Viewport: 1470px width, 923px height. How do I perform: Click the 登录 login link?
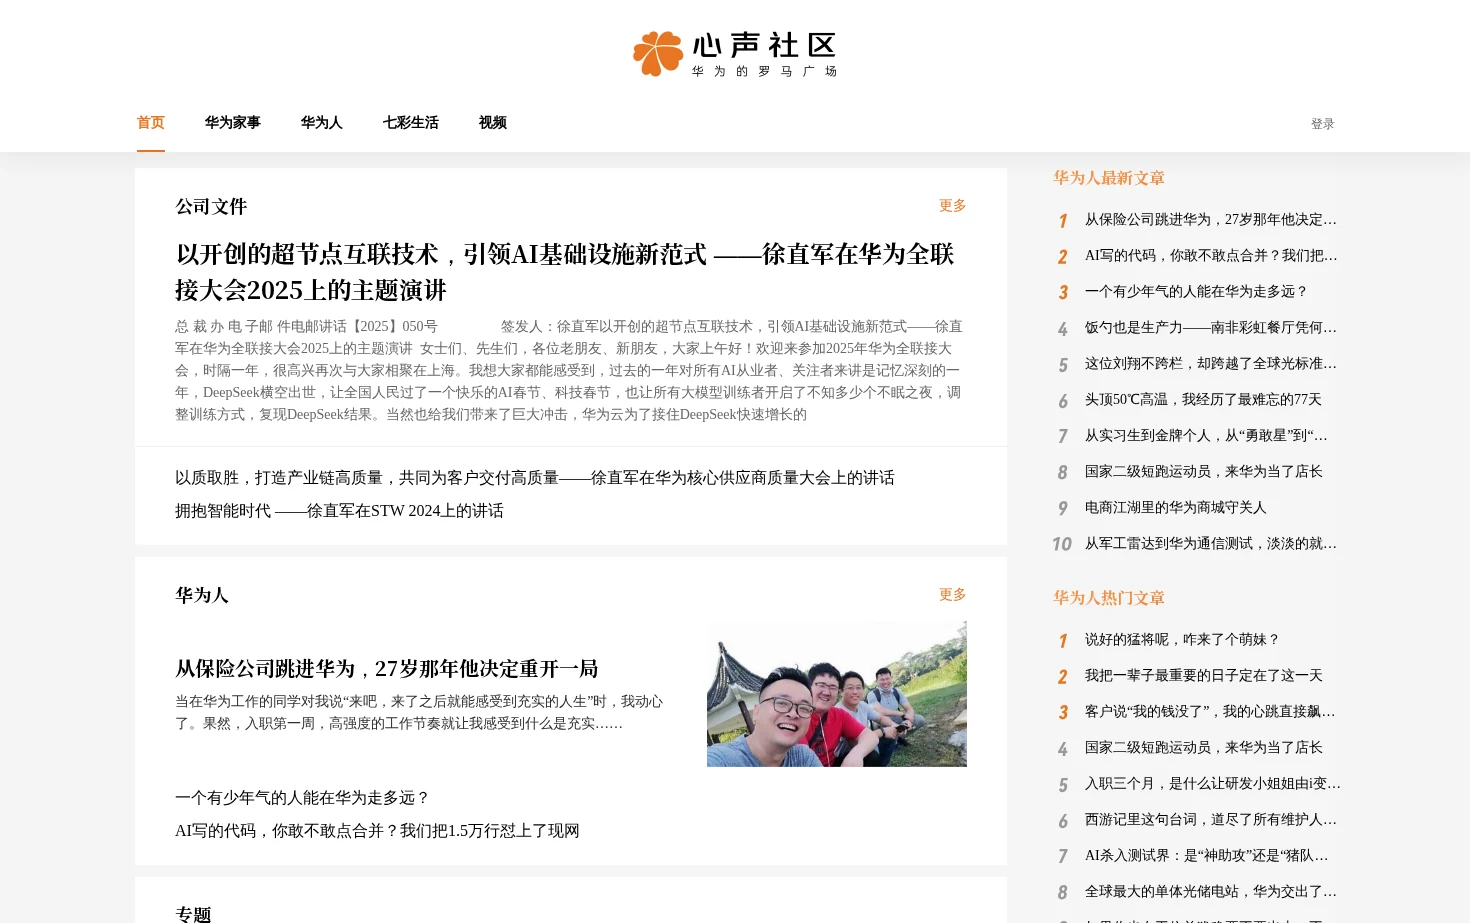[1323, 124]
